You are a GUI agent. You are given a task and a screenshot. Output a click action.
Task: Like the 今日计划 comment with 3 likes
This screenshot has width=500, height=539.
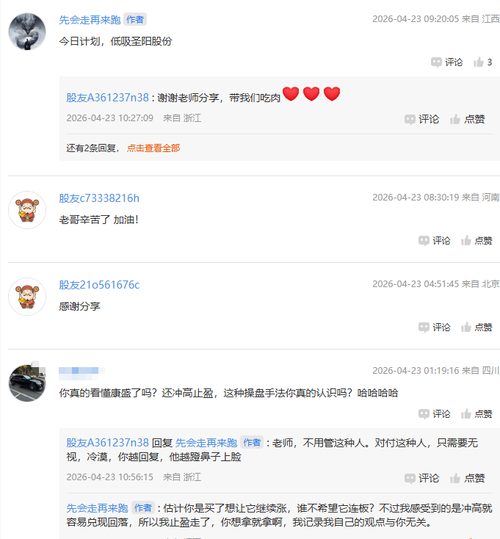tap(482, 62)
